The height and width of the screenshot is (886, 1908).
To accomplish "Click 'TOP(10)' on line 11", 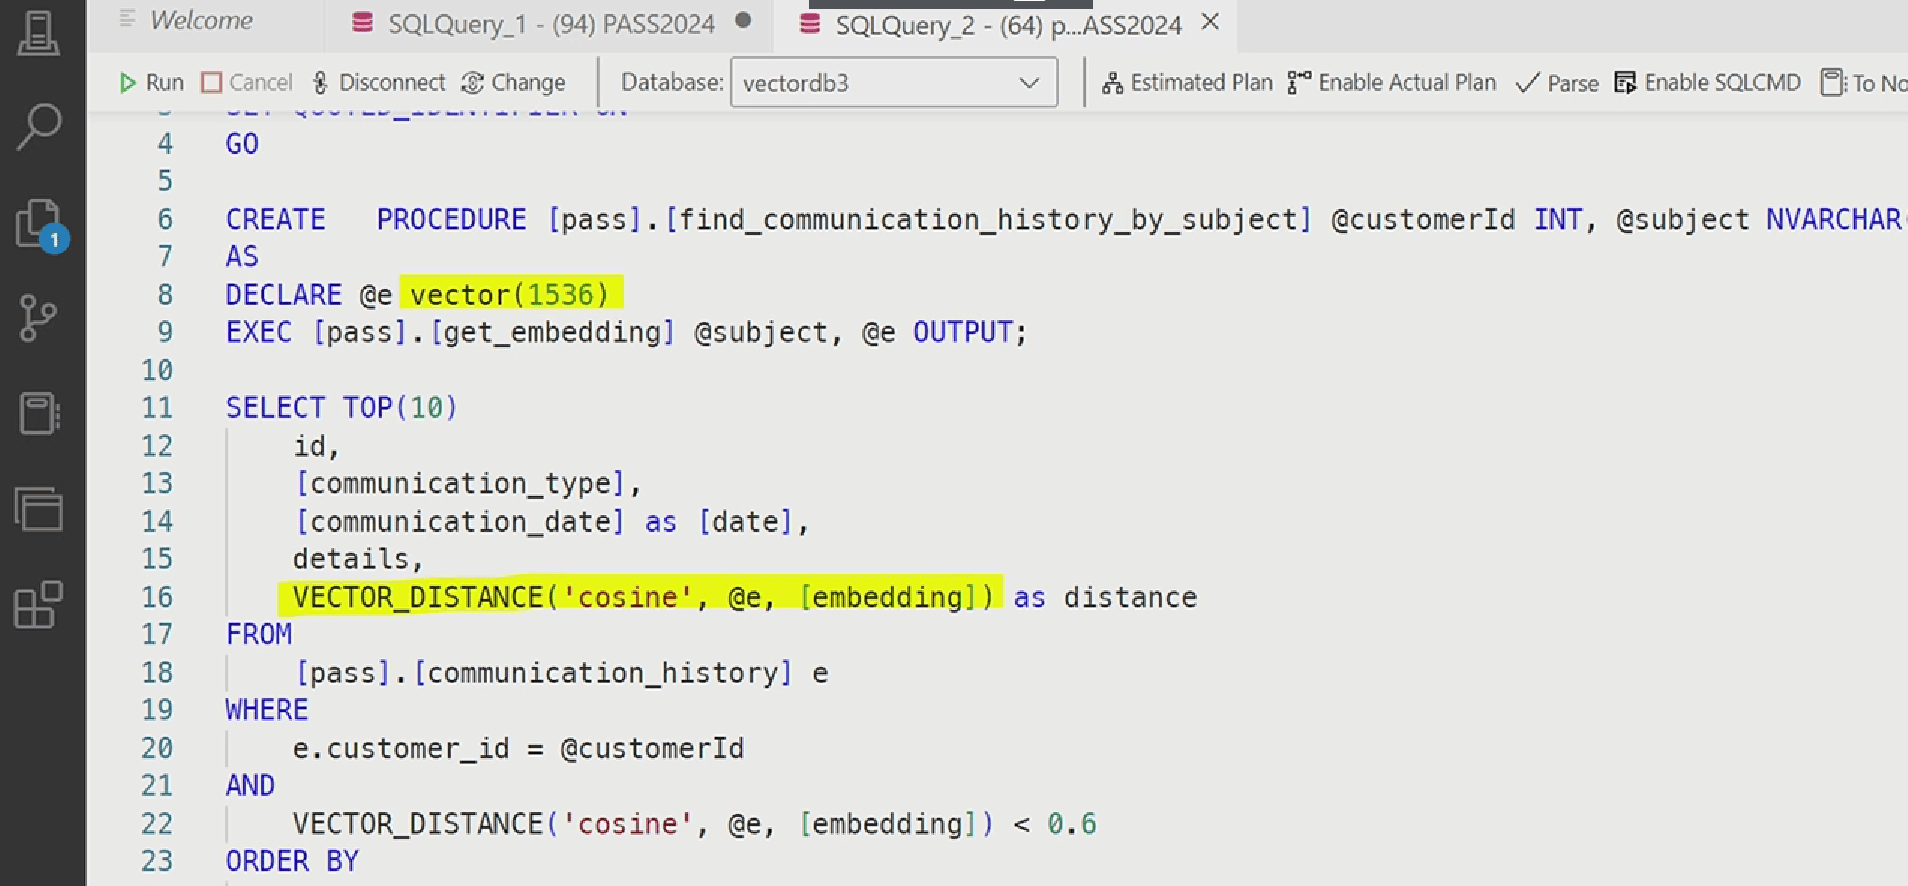I will tap(400, 408).
